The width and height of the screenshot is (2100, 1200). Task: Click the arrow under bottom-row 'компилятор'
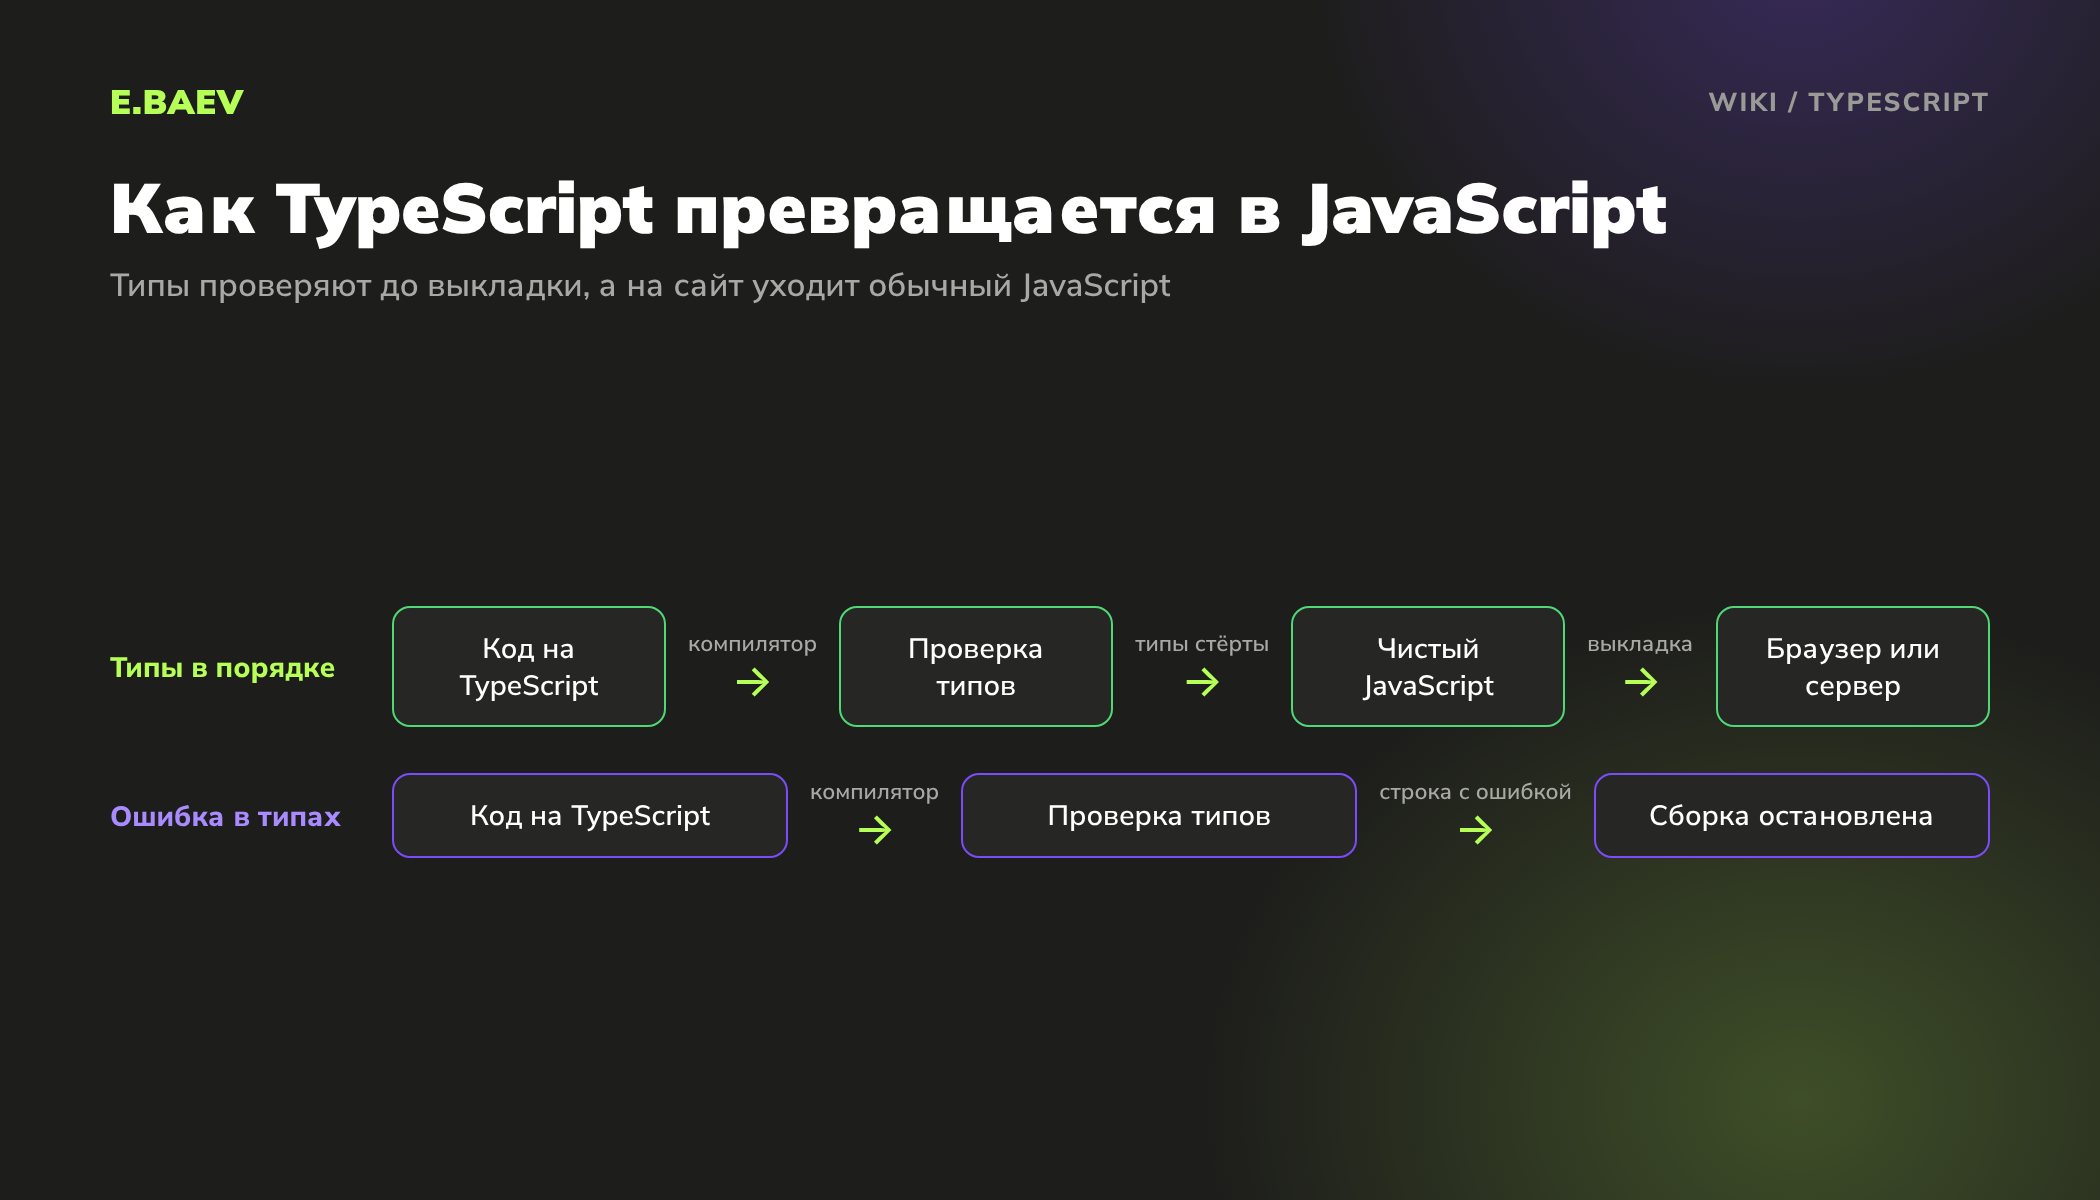pos(875,830)
